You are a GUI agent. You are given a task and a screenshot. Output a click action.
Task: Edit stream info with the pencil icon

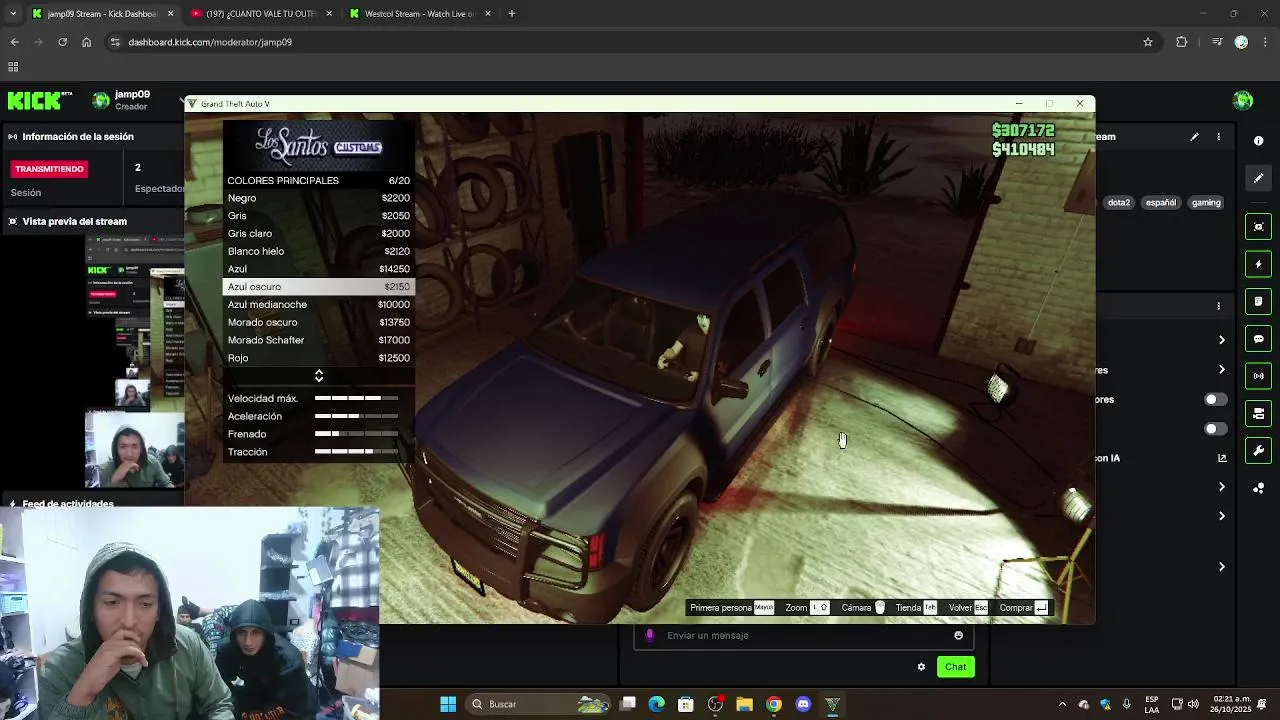(1194, 137)
